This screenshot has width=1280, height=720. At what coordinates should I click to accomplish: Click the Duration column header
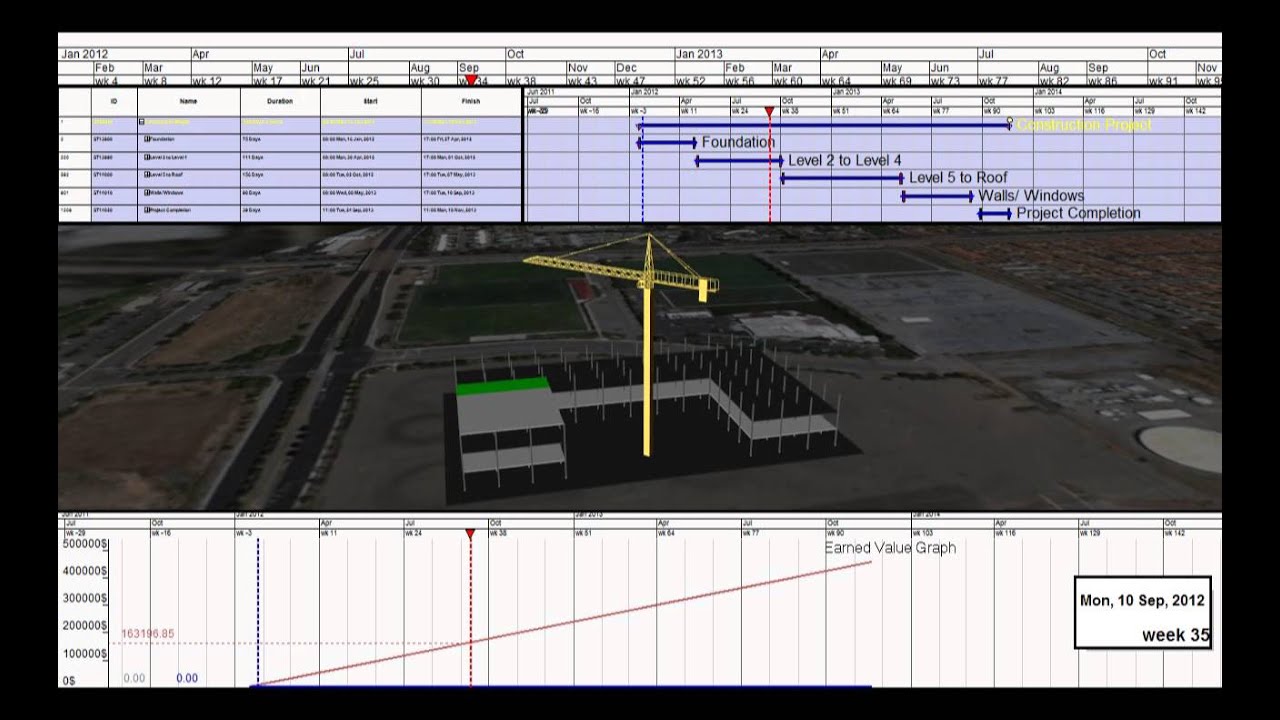(280, 101)
